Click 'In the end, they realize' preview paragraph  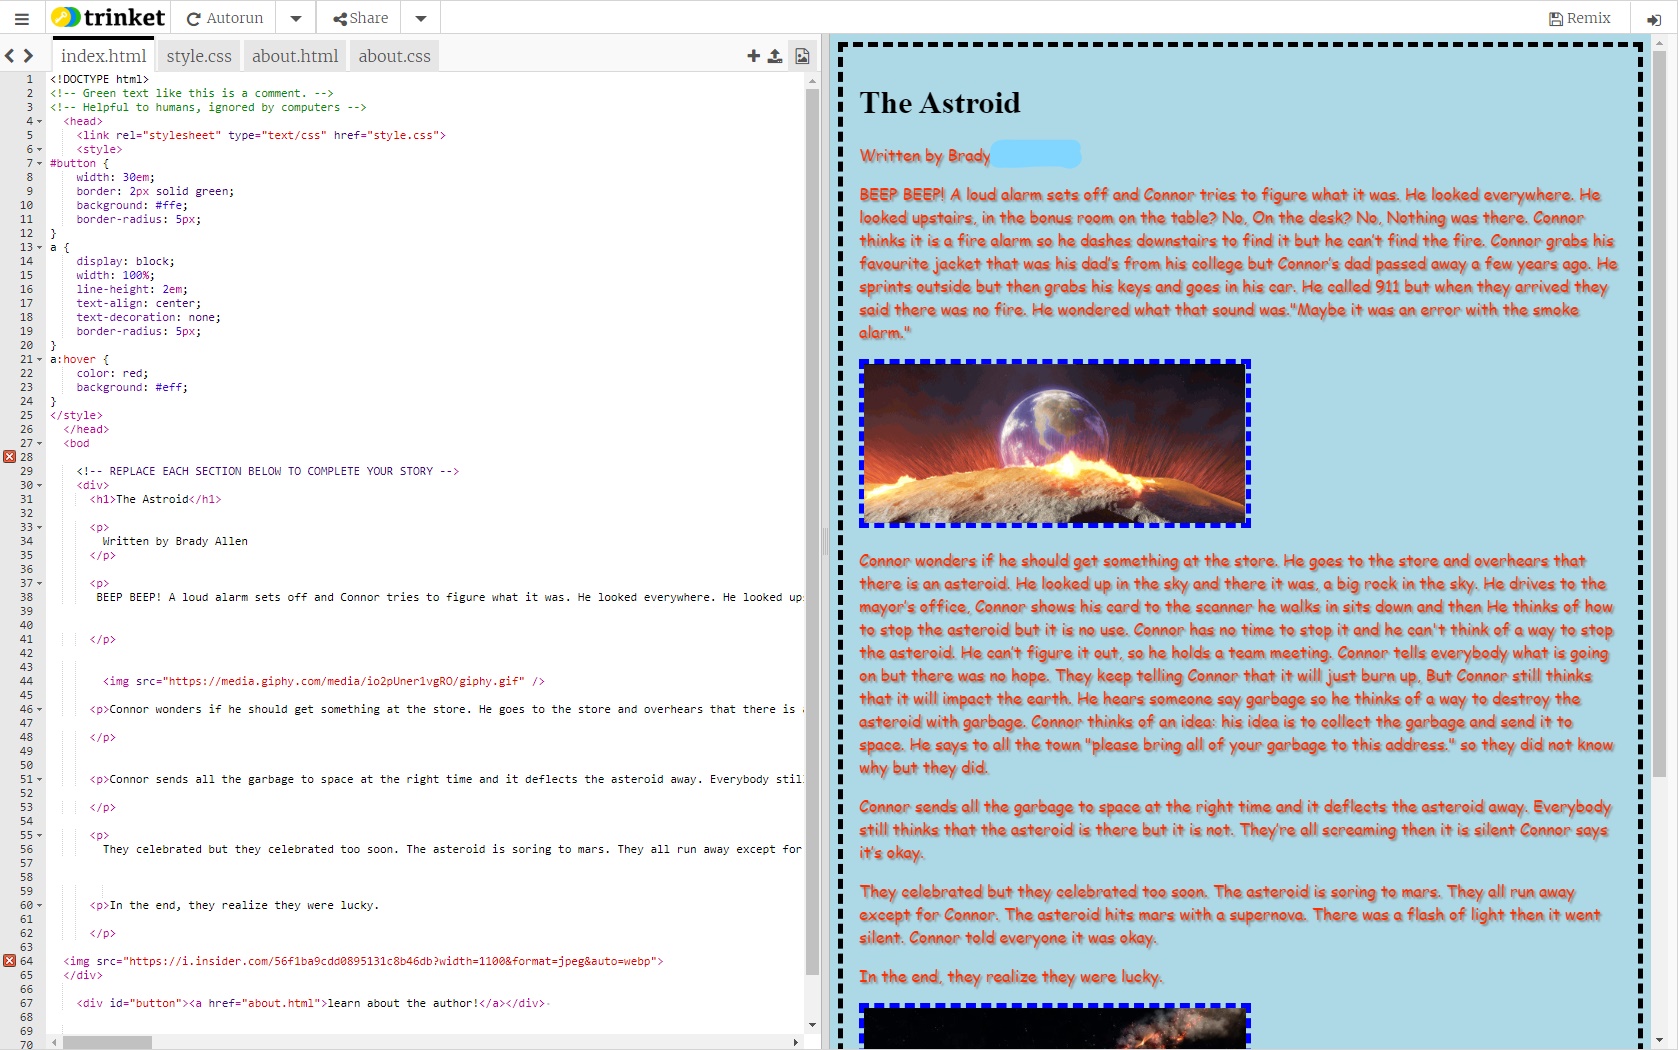point(1011,977)
